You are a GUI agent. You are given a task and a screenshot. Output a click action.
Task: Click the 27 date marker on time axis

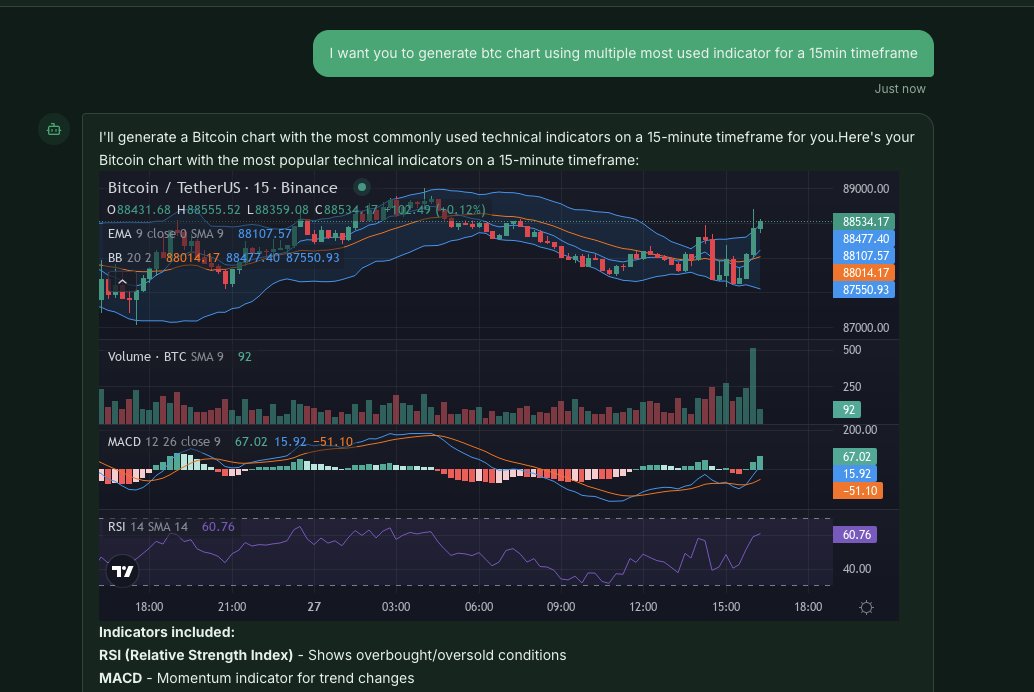point(314,607)
